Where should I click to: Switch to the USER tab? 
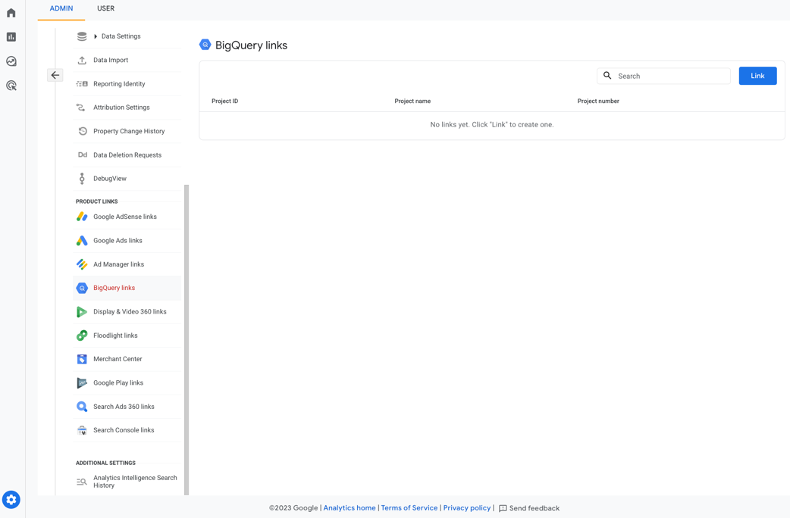point(105,9)
